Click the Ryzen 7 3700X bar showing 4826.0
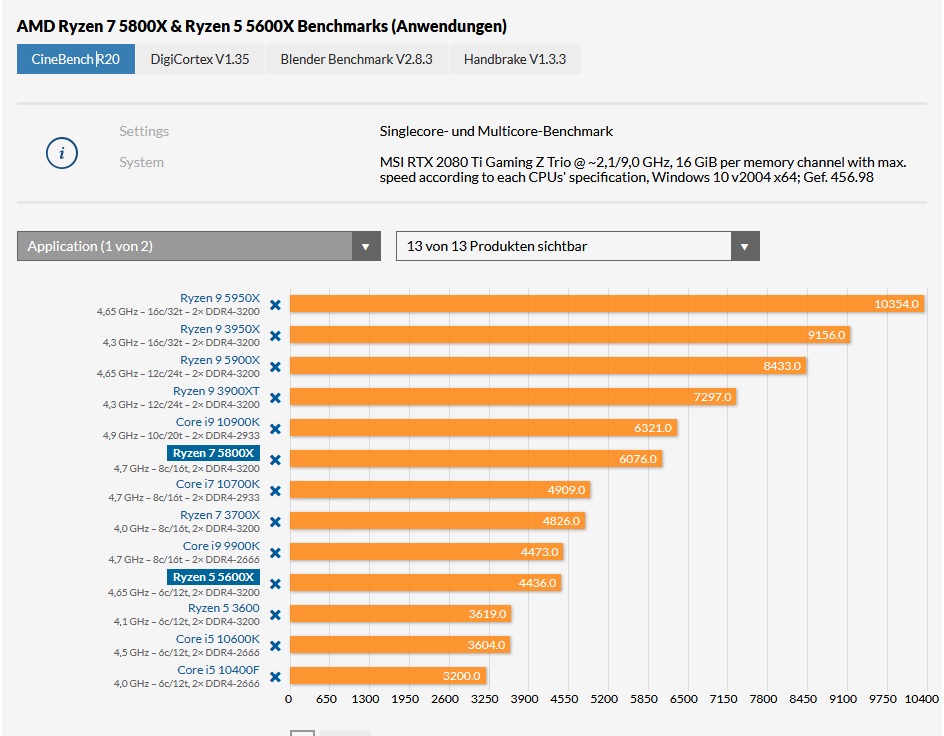This screenshot has height=736, width=944. tap(438, 521)
